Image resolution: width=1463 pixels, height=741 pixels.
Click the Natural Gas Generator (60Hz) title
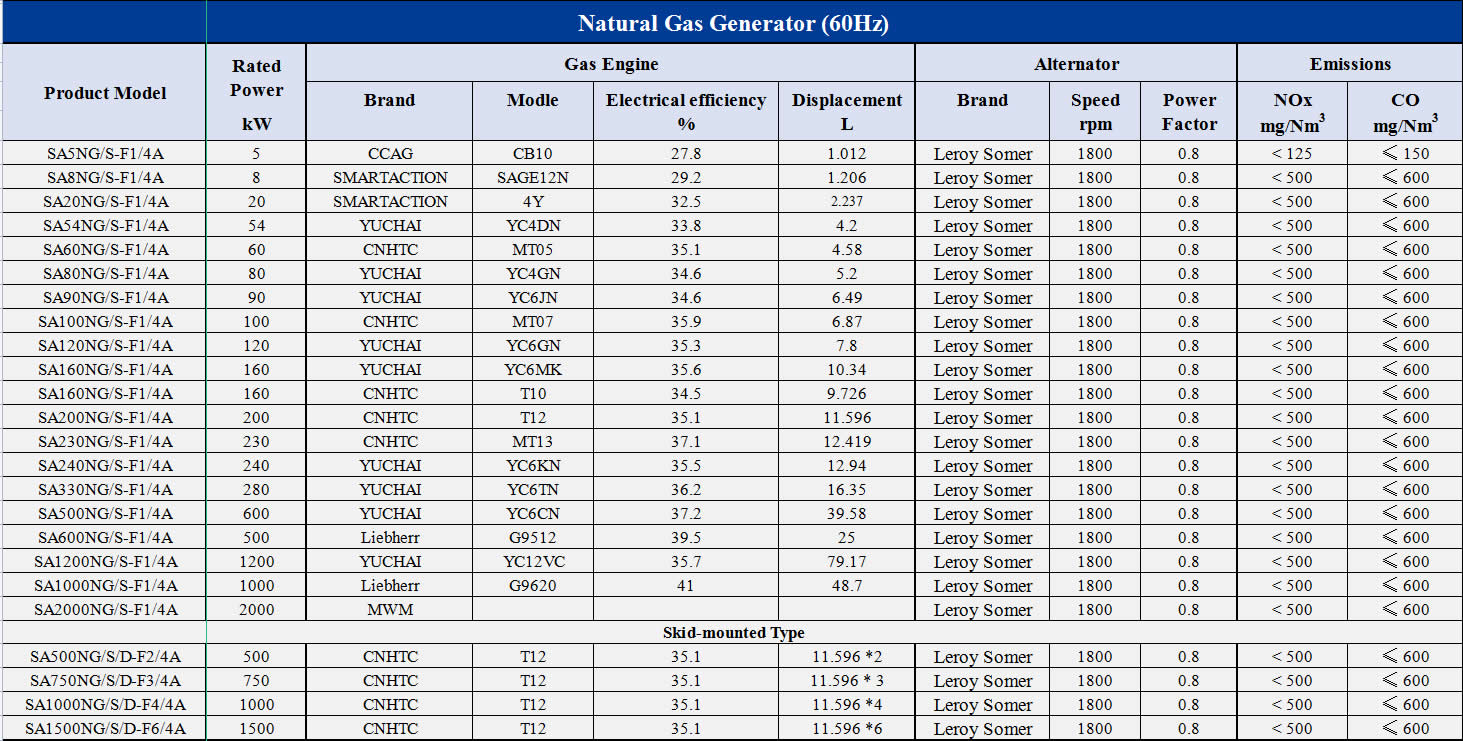coord(733,23)
